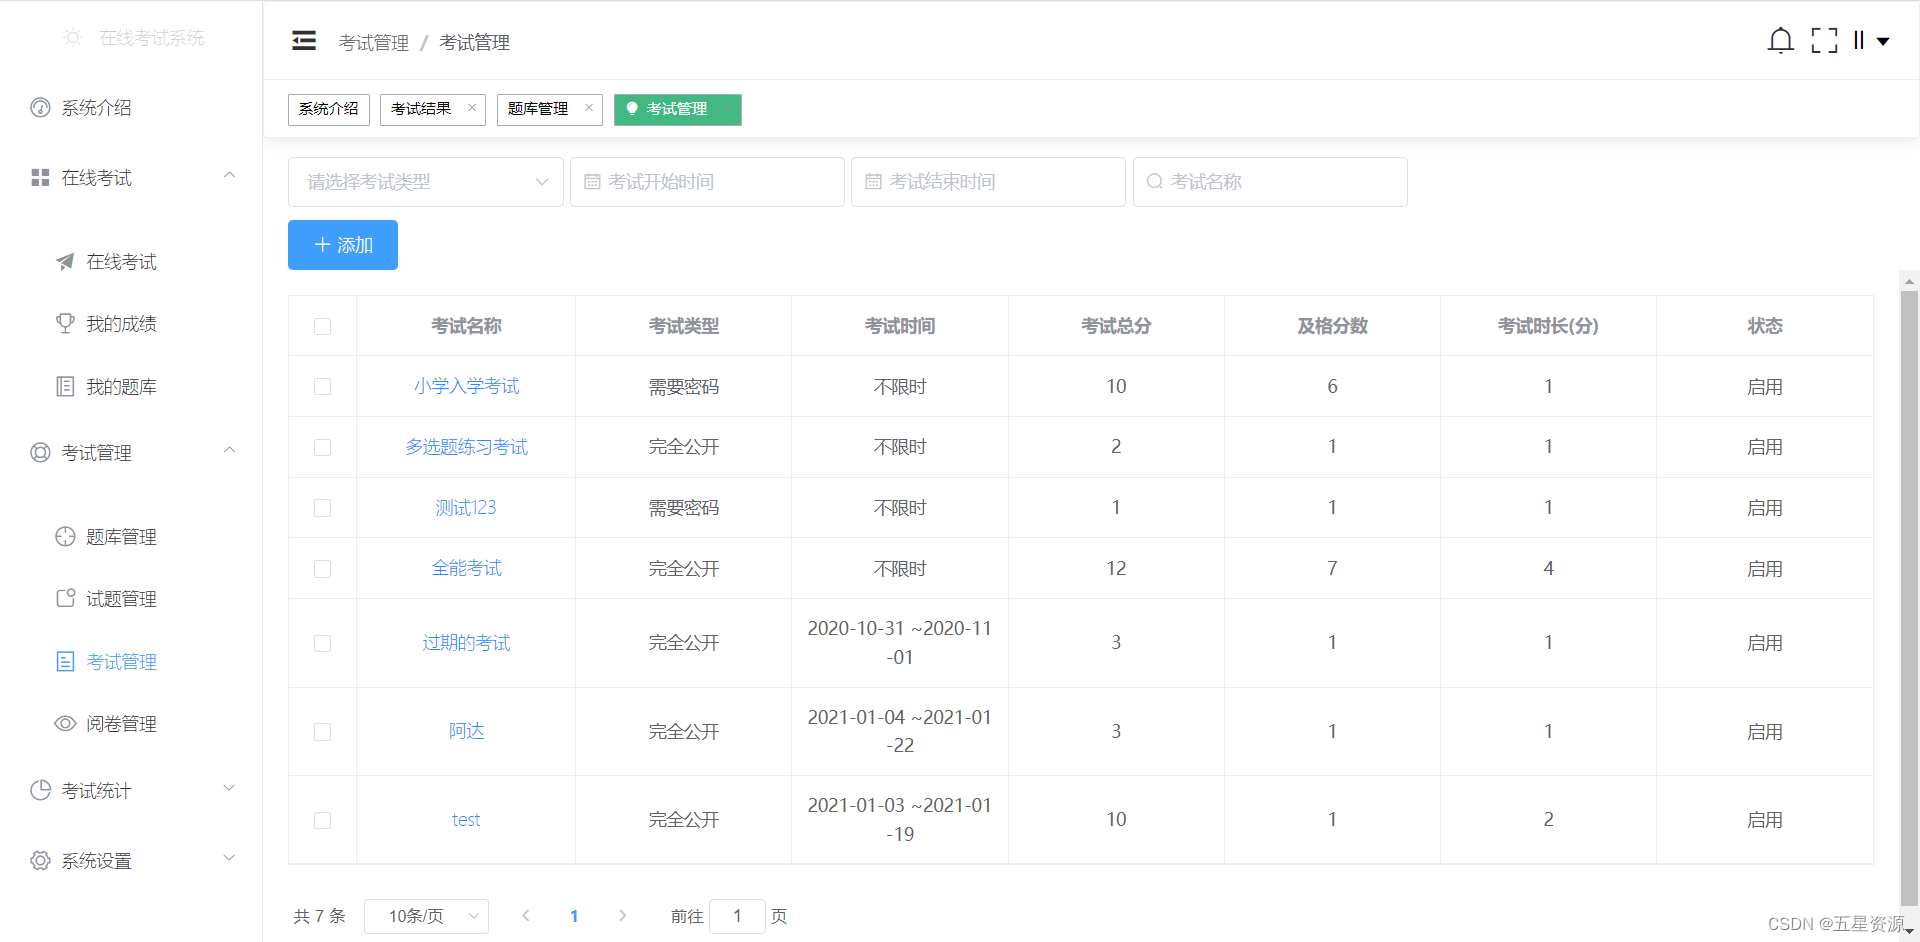Click the document icon beside 我的题库
The width and height of the screenshot is (1920, 942).
click(65, 386)
